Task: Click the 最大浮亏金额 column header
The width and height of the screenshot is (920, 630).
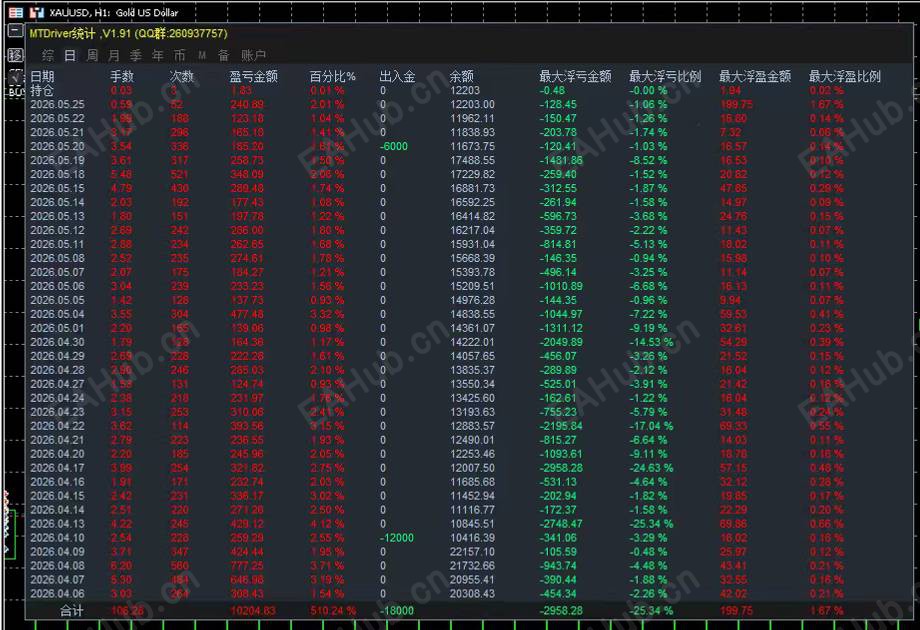Action: coord(575,76)
